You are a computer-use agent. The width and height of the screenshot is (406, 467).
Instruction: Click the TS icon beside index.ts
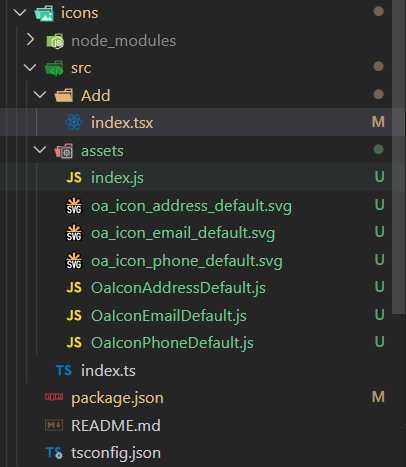64,370
